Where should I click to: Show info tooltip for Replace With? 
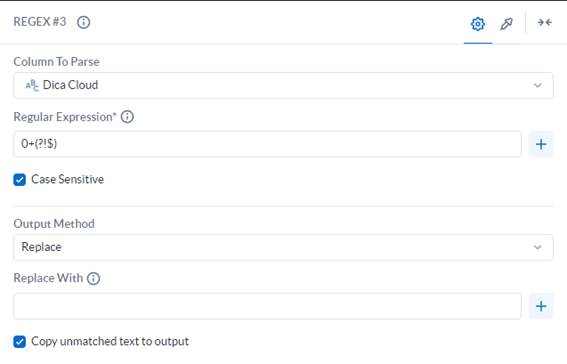93,278
